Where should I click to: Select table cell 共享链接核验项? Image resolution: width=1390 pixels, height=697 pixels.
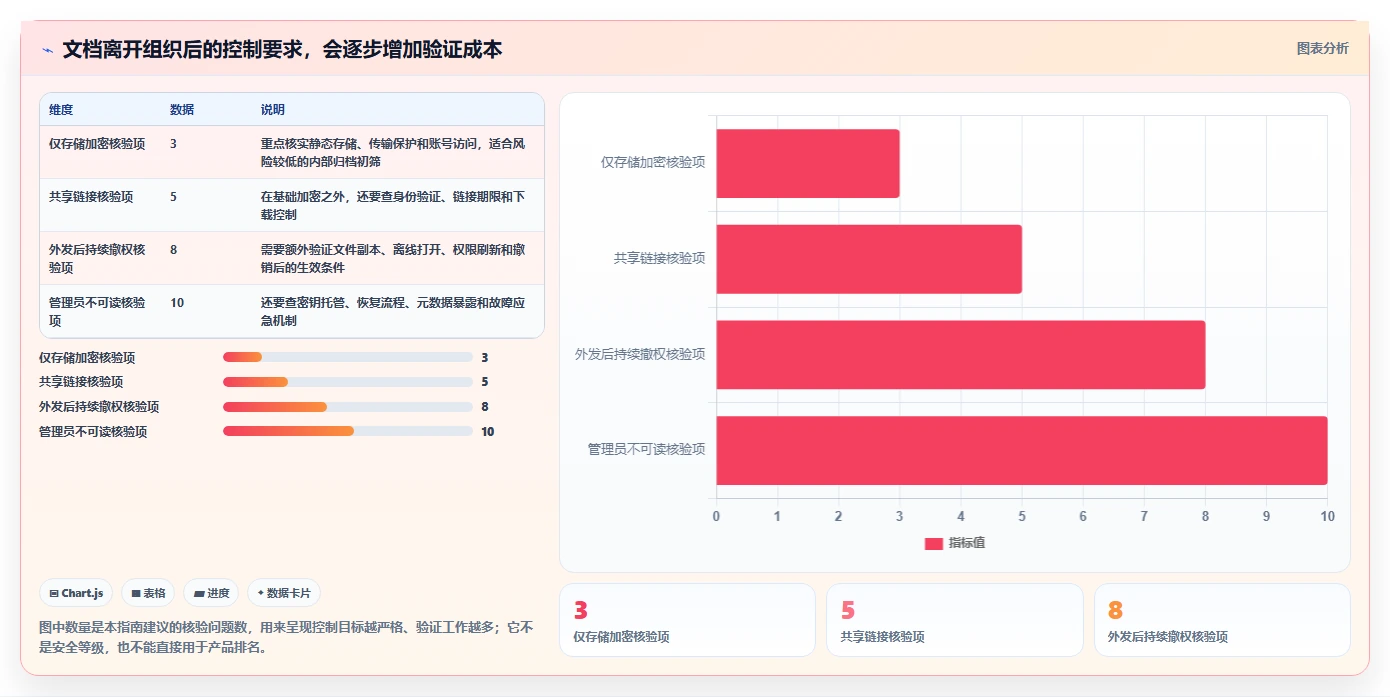pyautogui.click(x=91, y=197)
